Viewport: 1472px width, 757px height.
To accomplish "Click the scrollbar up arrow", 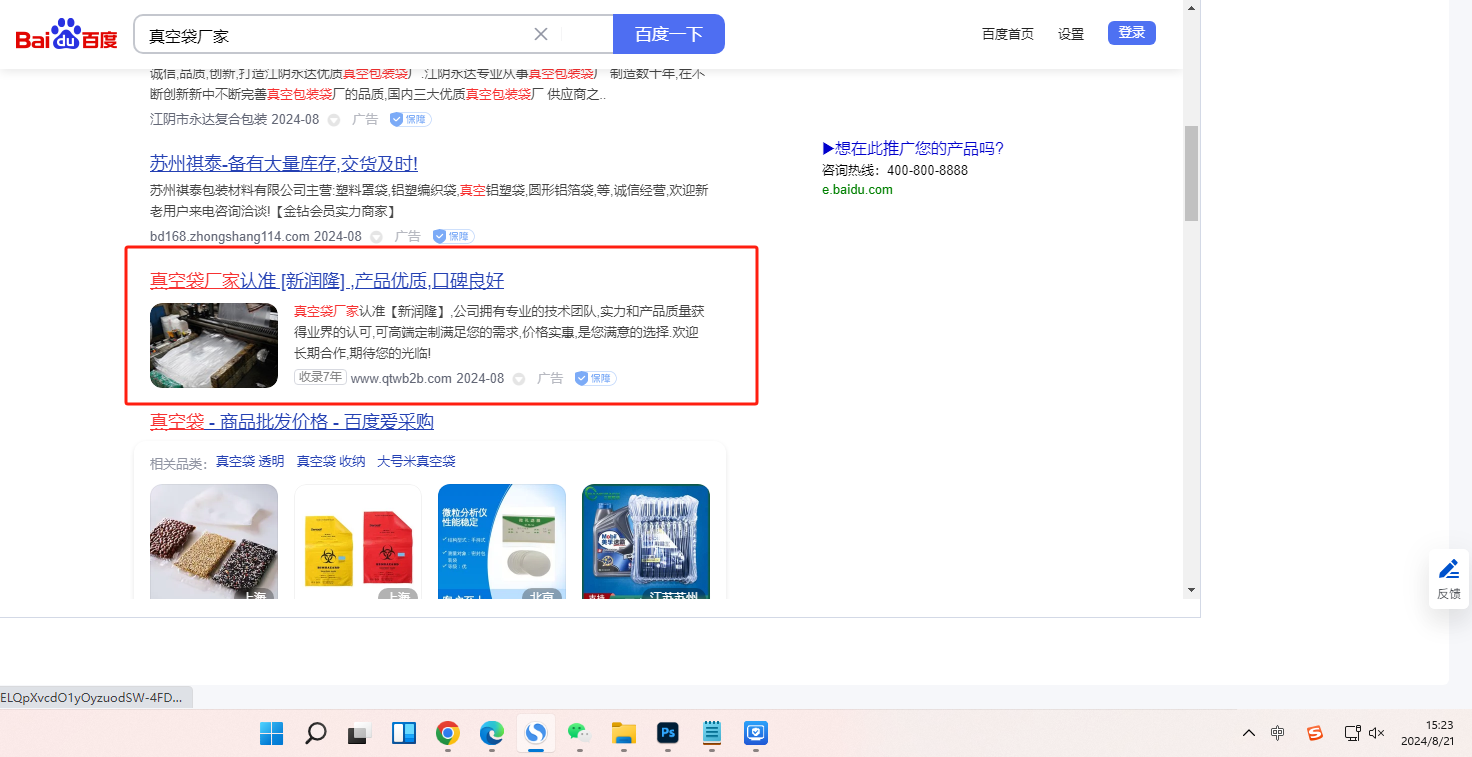I will coord(1191,8).
